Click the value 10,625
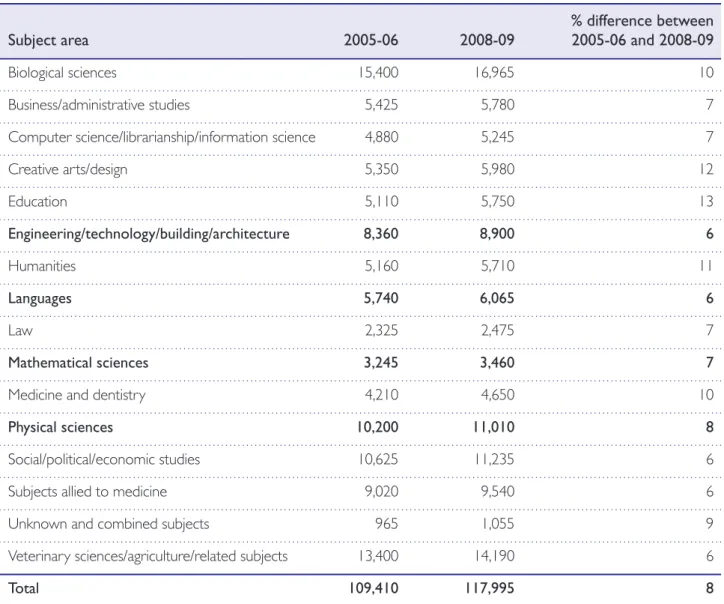This screenshot has width=724, height=604. click(x=379, y=459)
